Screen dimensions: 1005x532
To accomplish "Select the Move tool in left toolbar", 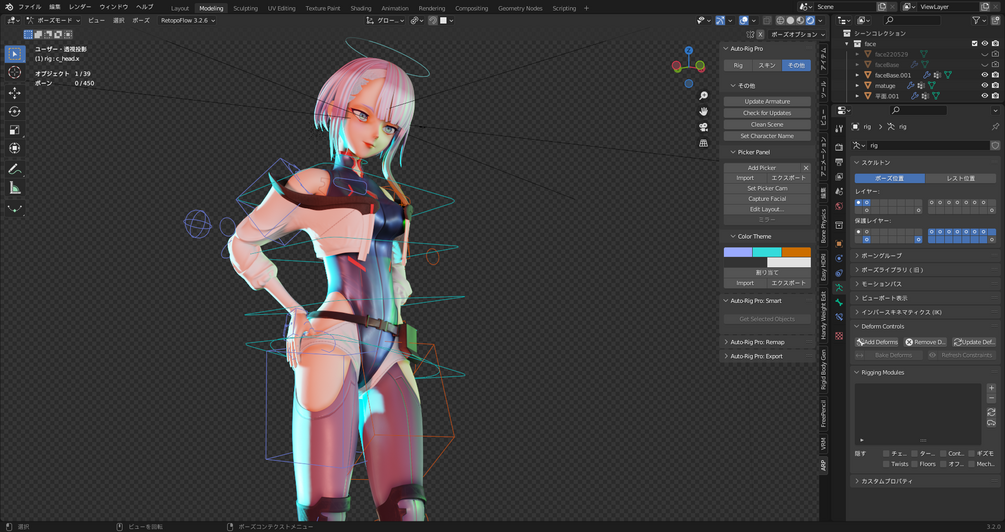I will (x=15, y=92).
